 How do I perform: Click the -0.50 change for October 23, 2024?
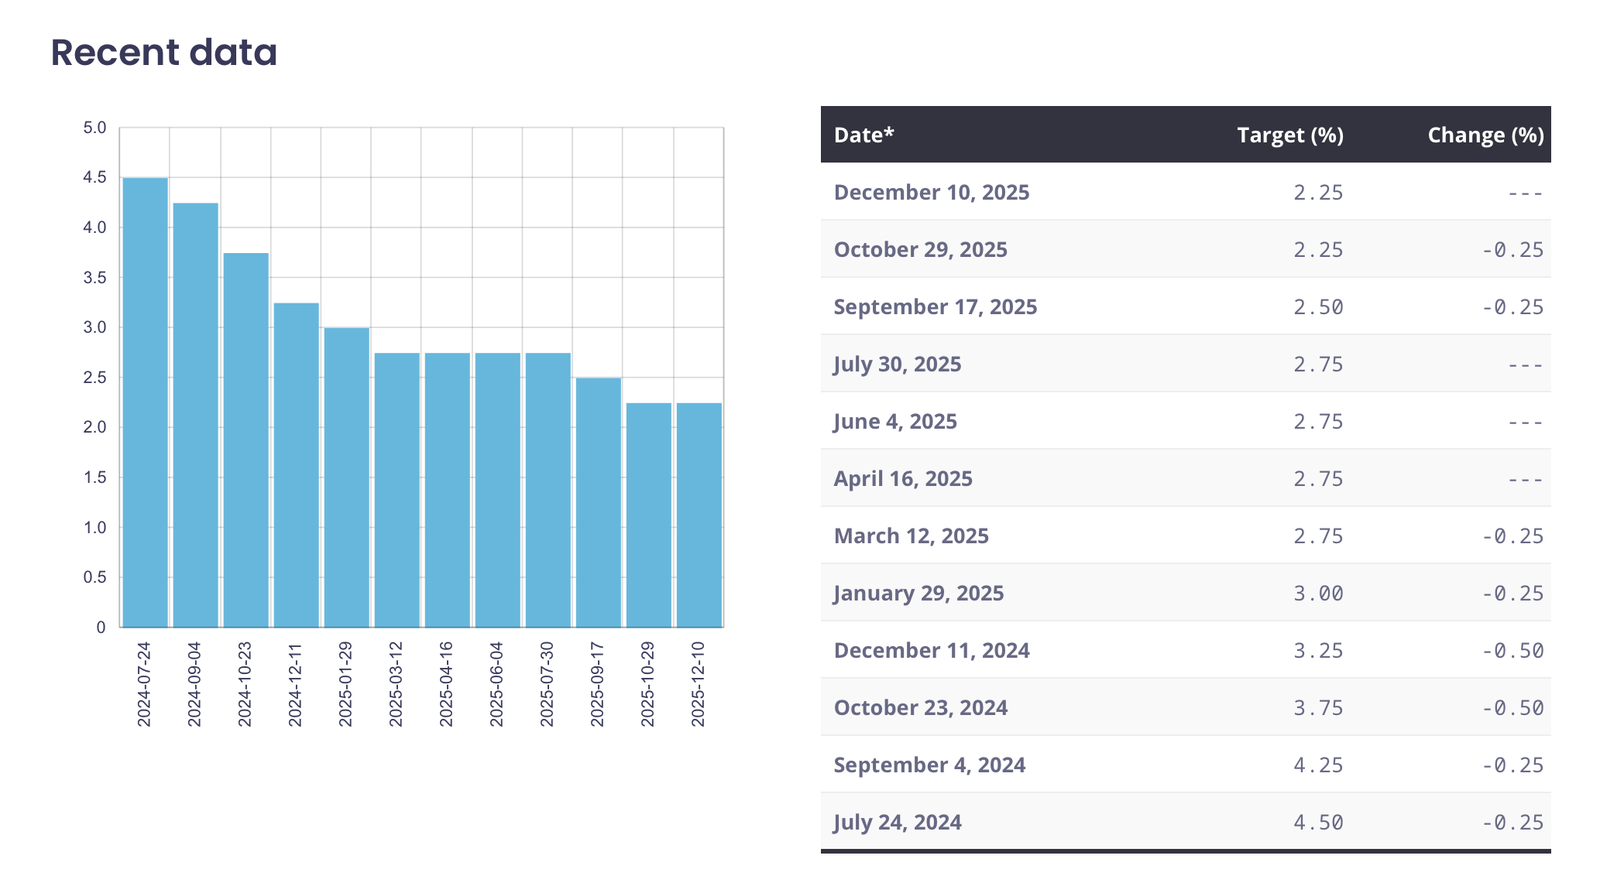tap(1512, 708)
